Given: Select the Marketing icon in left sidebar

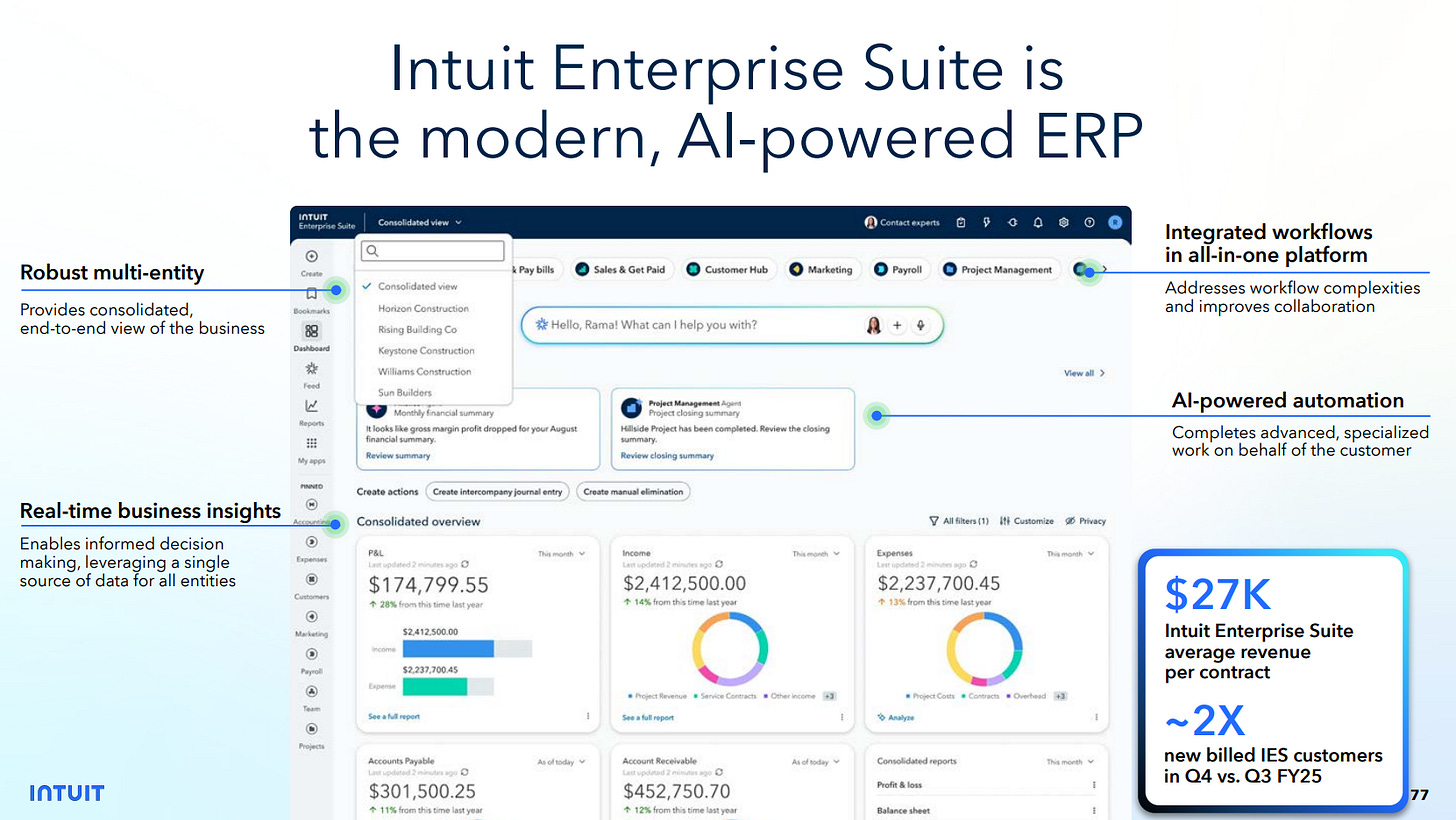Looking at the screenshot, I should (312, 617).
